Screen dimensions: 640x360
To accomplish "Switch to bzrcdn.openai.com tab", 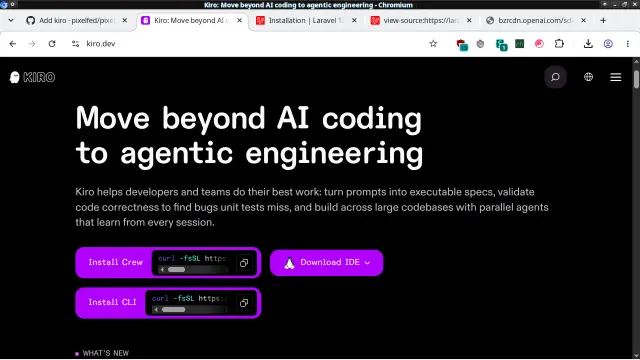I will point(535,20).
